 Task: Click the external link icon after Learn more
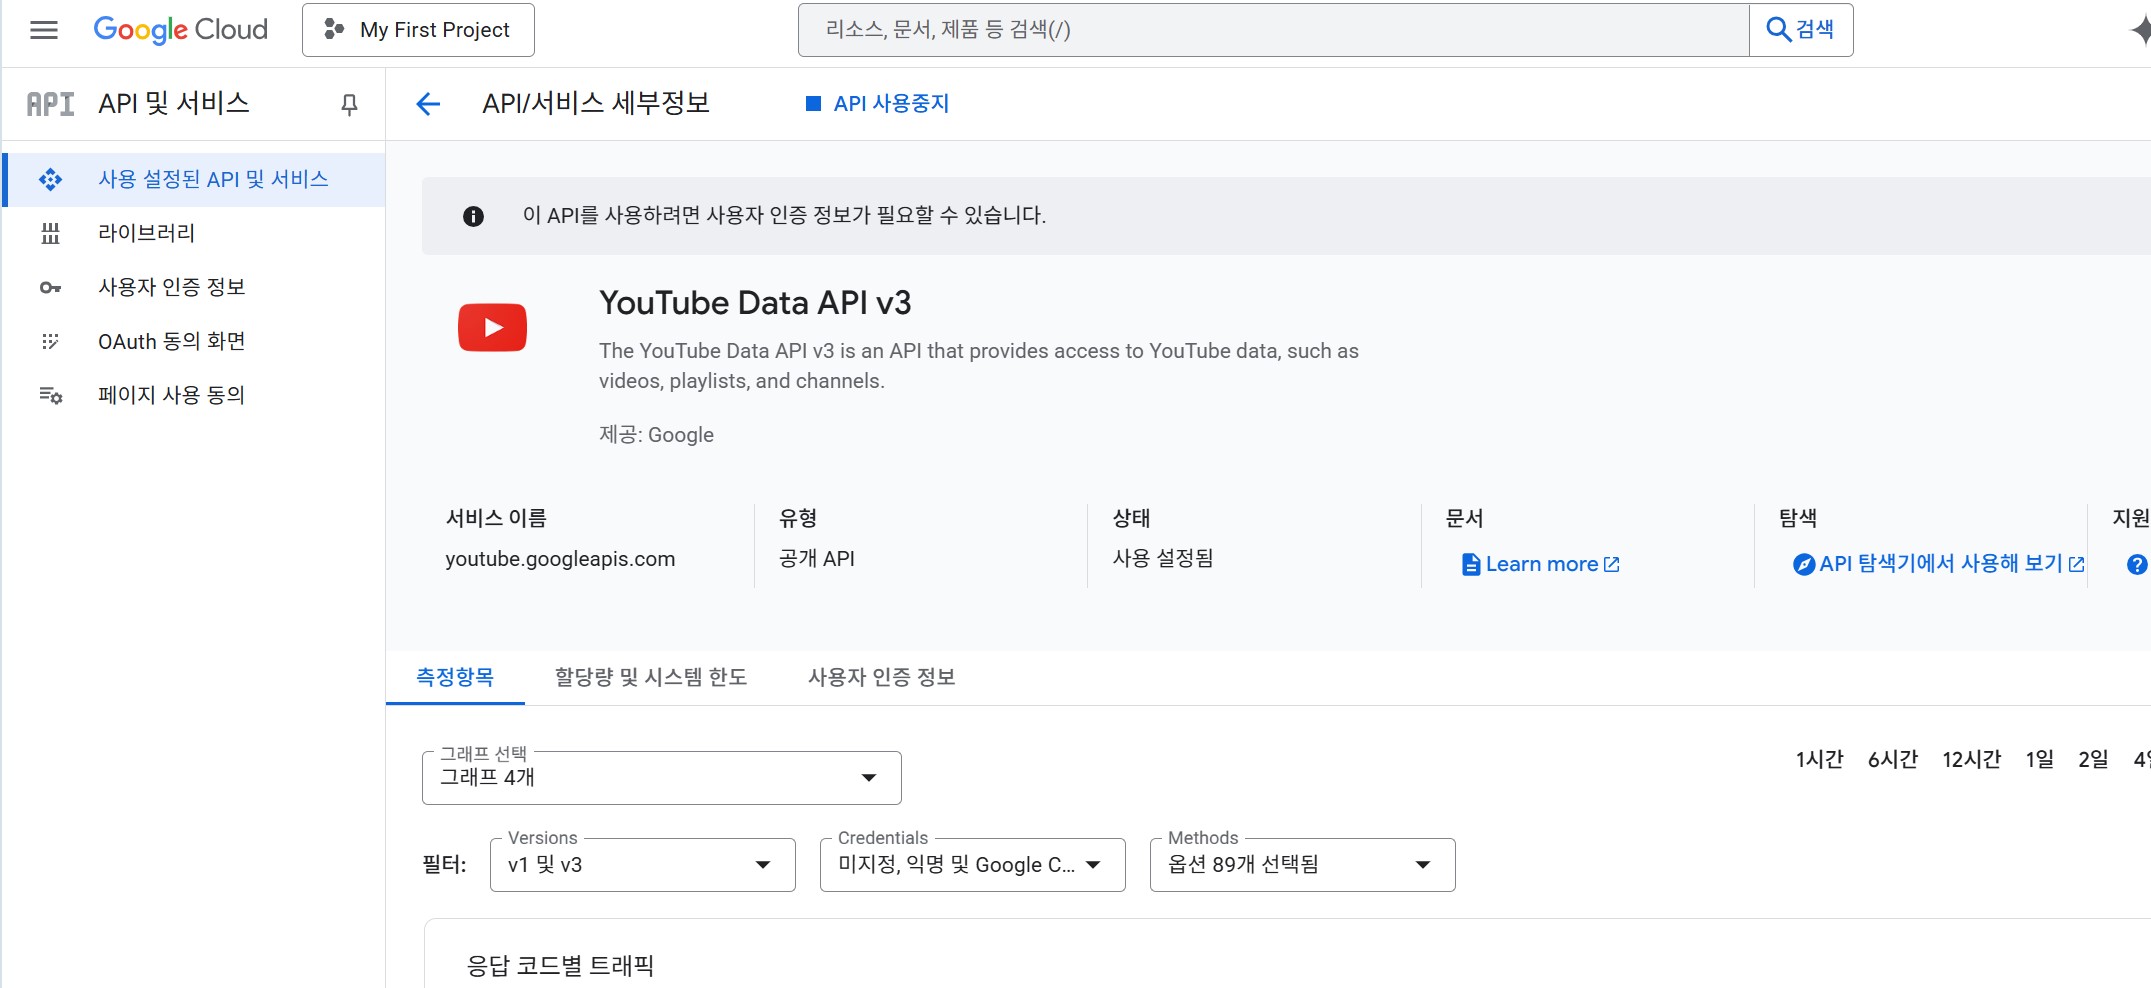(1611, 565)
